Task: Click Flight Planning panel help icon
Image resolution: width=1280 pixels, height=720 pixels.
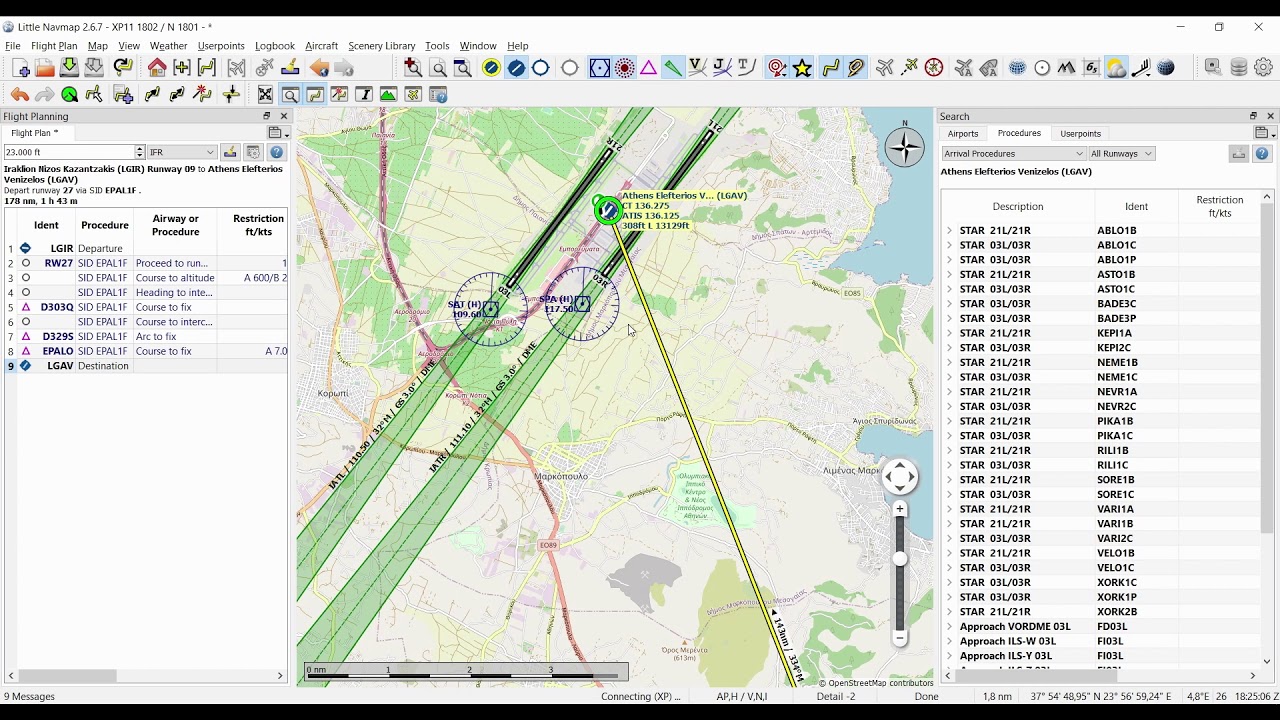Action: tap(277, 152)
